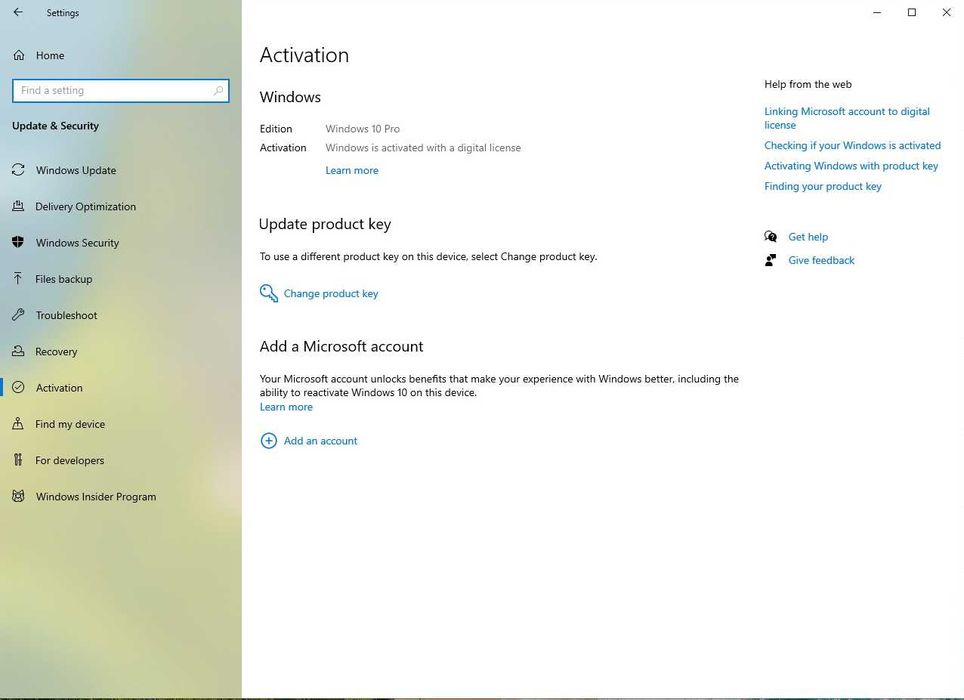Click the back arrow icon in Settings
The width and height of the screenshot is (964, 700).
pos(18,12)
